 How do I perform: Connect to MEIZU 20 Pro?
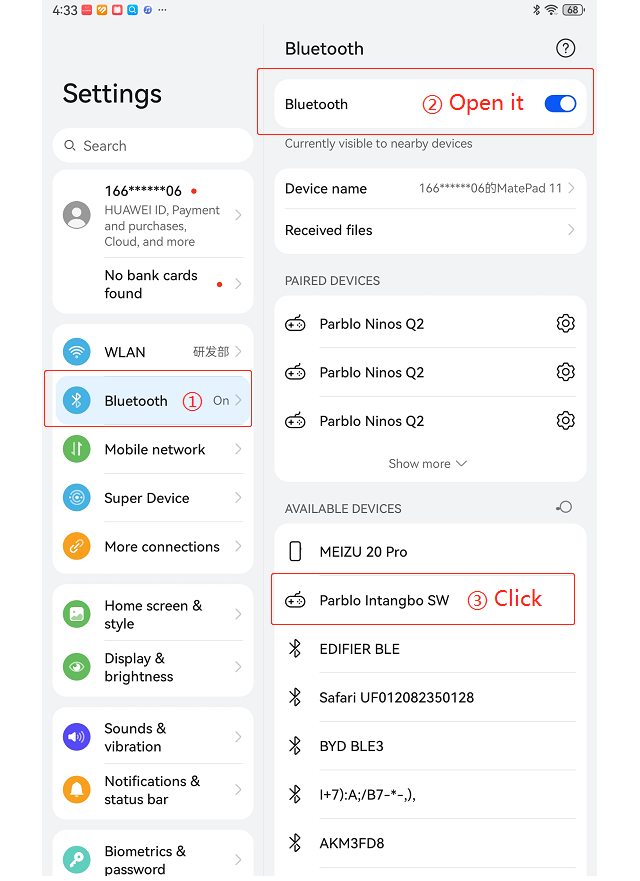[430, 552]
